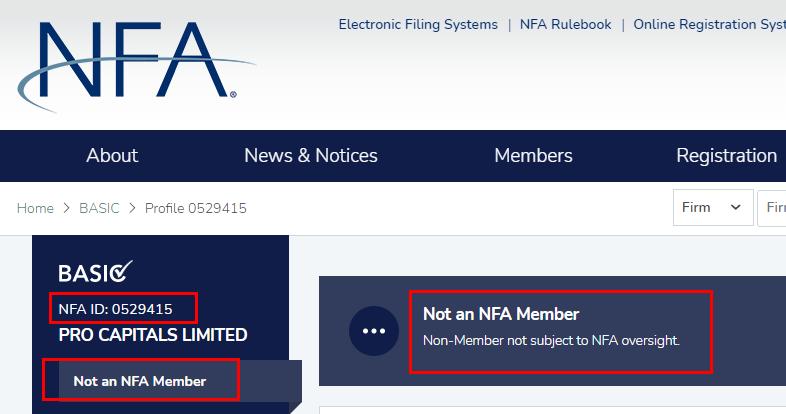Open the Online Registration System link

tap(708, 24)
